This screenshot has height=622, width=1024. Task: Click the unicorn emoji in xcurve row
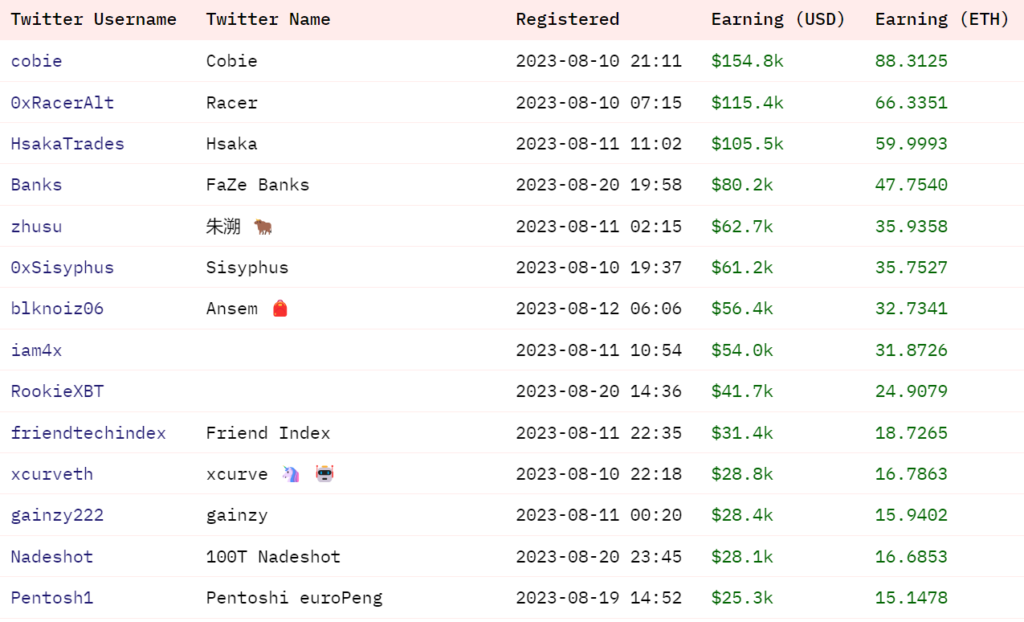click(x=291, y=474)
